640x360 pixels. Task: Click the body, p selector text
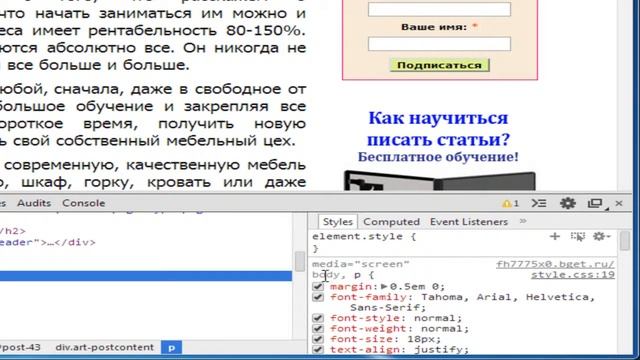click(x=337, y=275)
